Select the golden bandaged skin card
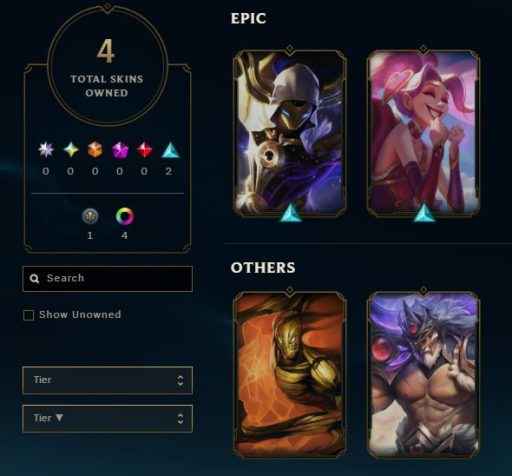Image resolution: width=512 pixels, height=476 pixels. [x=290, y=375]
